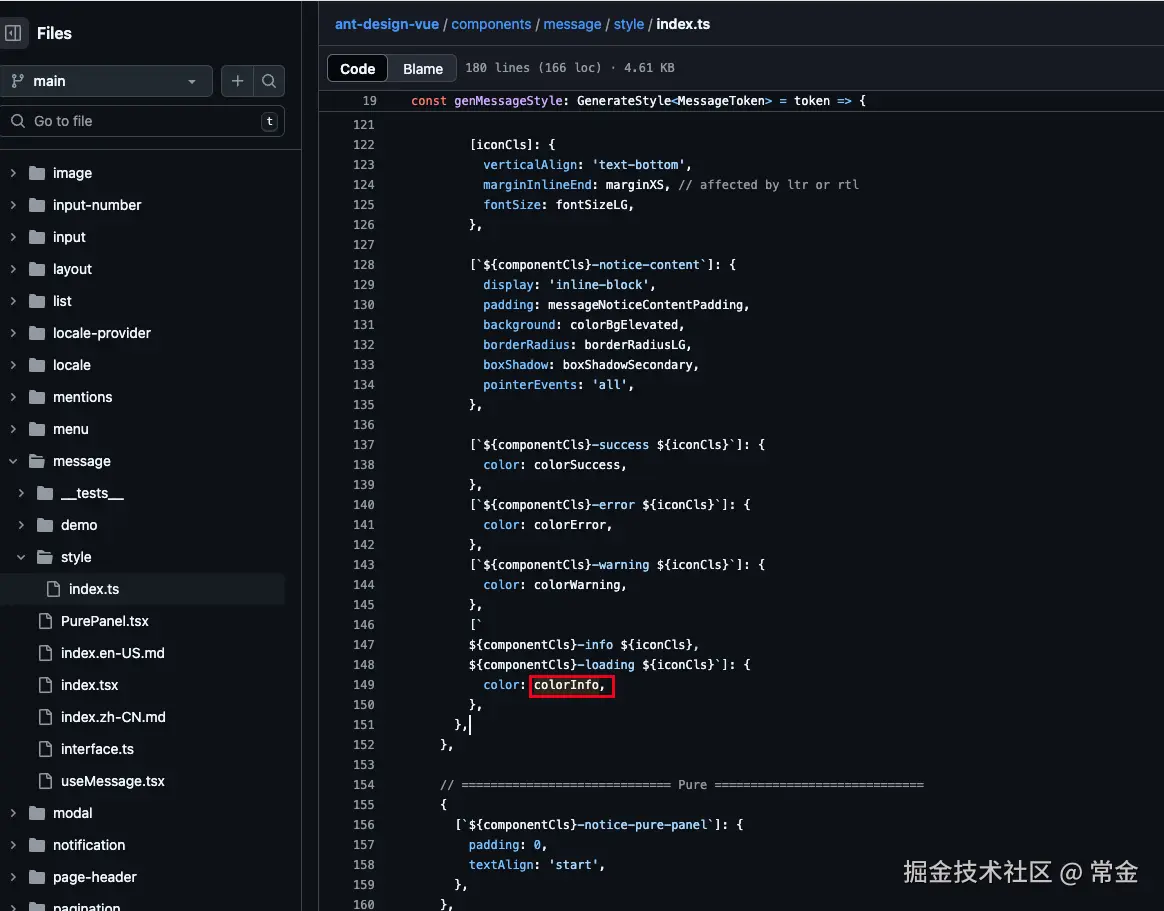Open the index.zh-CN.md file
This screenshot has height=911, width=1164.
(x=113, y=716)
